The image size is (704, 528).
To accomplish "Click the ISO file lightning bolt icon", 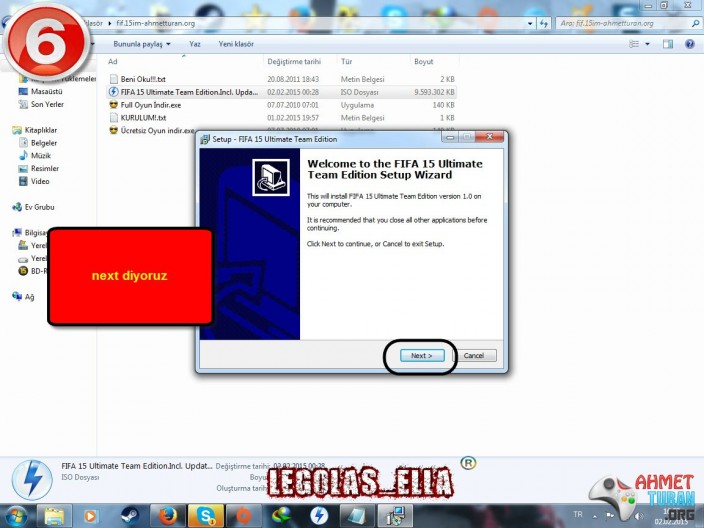I will 114,92.
